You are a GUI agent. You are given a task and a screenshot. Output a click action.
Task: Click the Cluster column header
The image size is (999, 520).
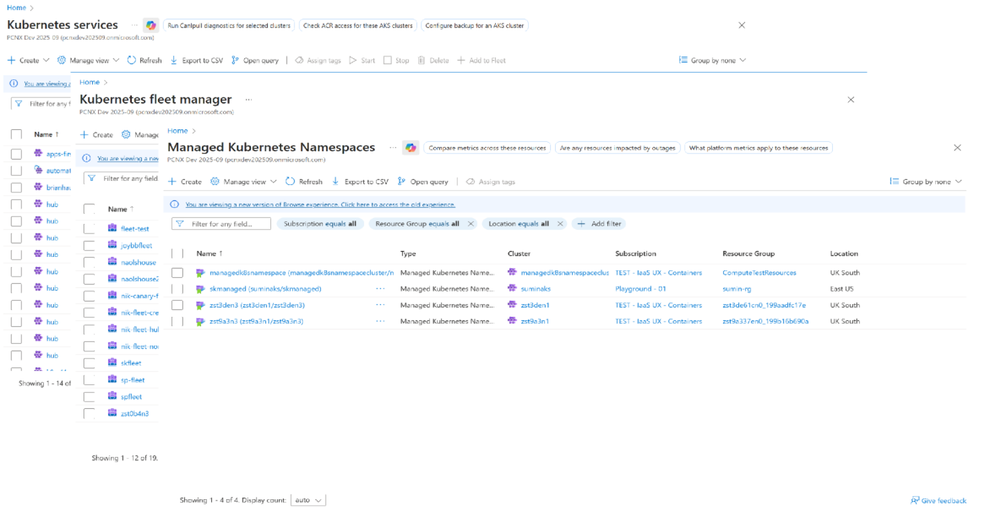click(x=519, y=254)
